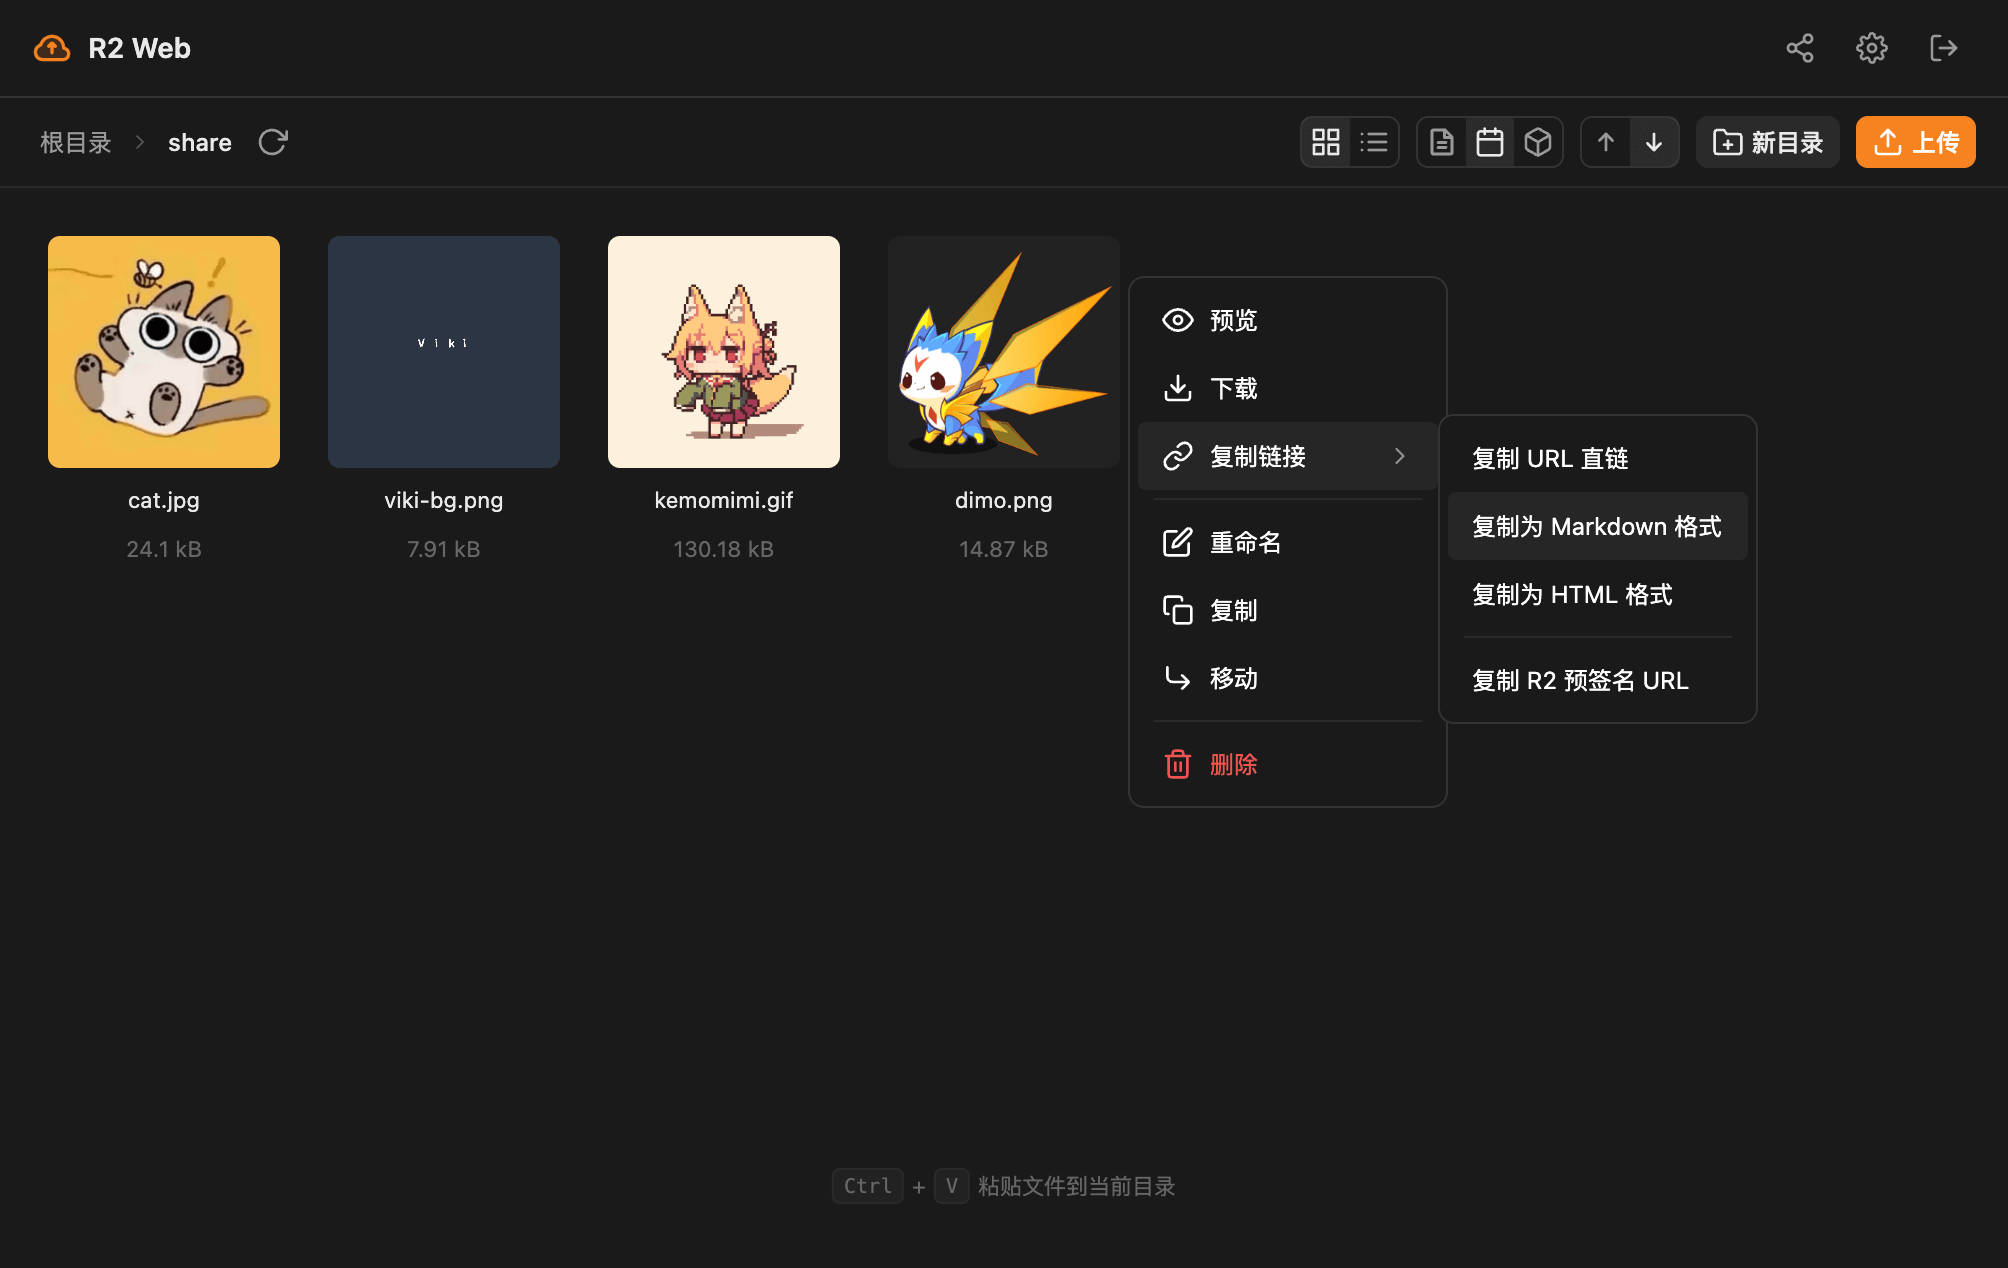Choose 删除 from context menu
The height and width of the screenshot is (1268, 2008).
1233,764
